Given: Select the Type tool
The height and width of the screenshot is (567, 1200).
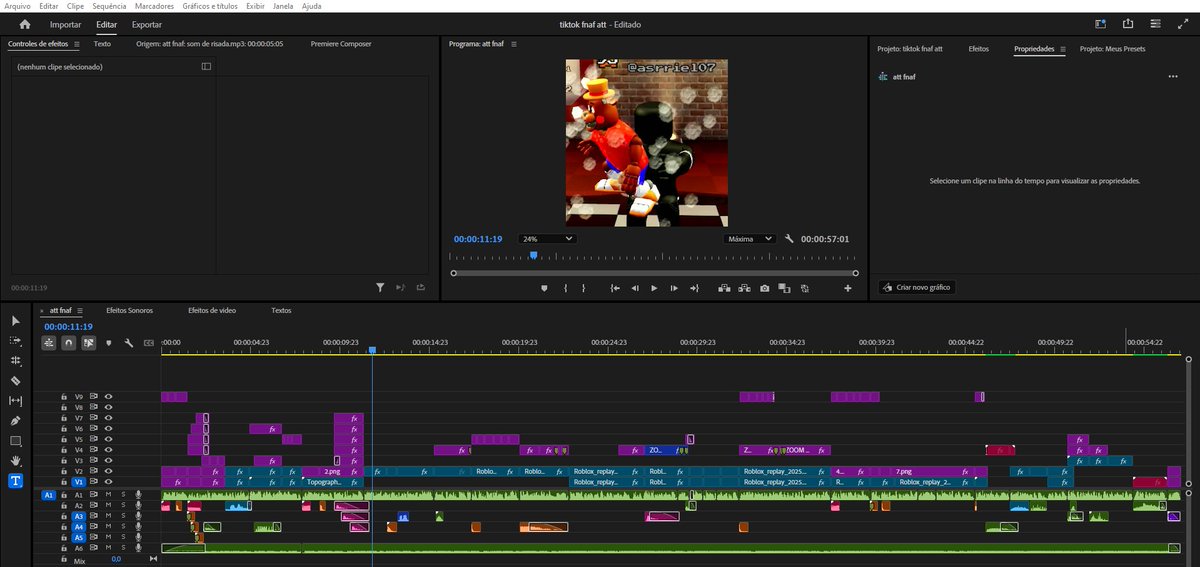Looking at the screenshot, I should click(x=16, y=480).
